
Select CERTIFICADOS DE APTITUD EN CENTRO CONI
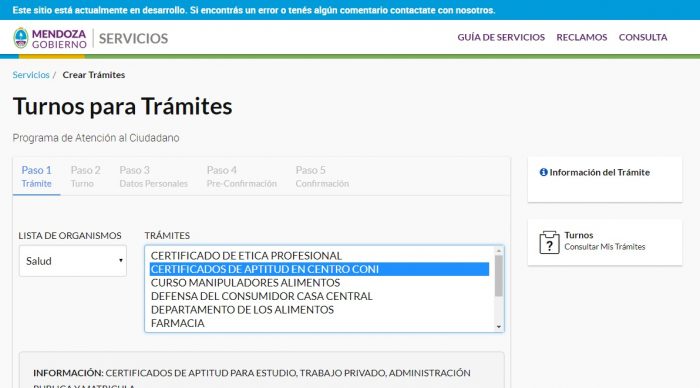click(x=320, y=269)
